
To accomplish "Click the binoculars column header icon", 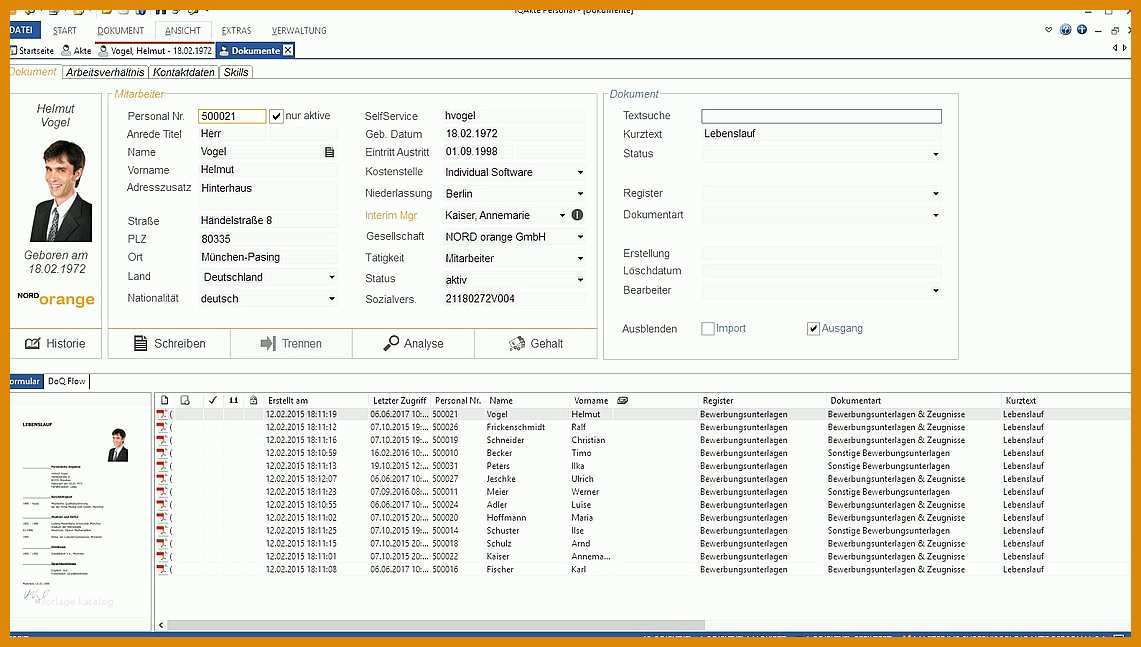I will tap(234, 400).
